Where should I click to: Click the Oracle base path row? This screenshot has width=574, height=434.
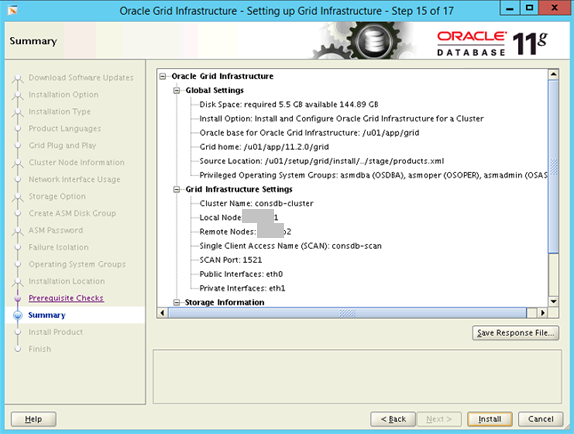click(309, 133)
